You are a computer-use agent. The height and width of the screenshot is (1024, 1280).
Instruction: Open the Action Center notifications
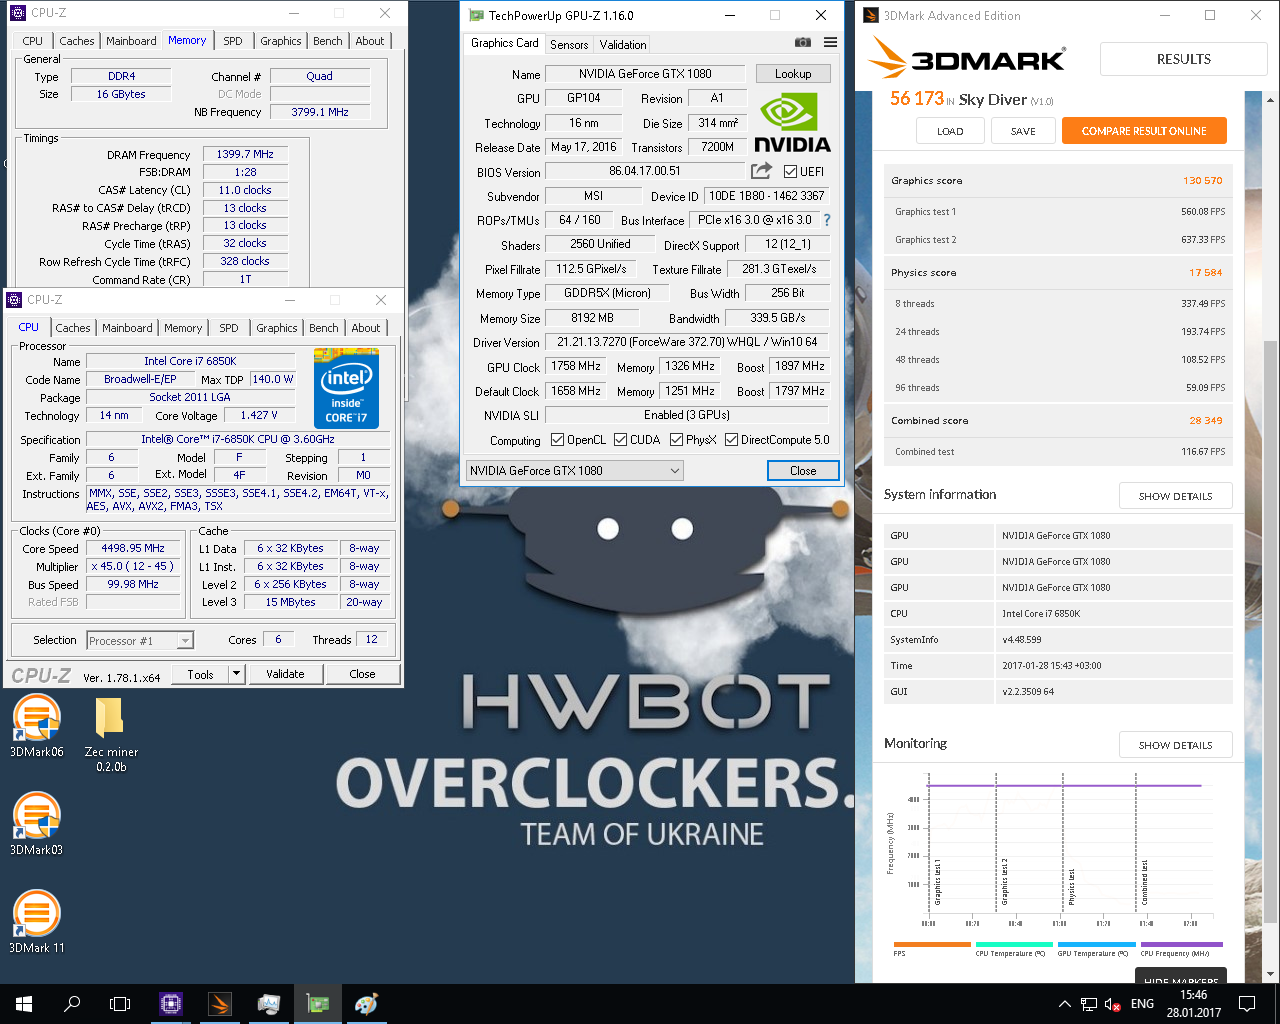[x=1247, y=1003]
